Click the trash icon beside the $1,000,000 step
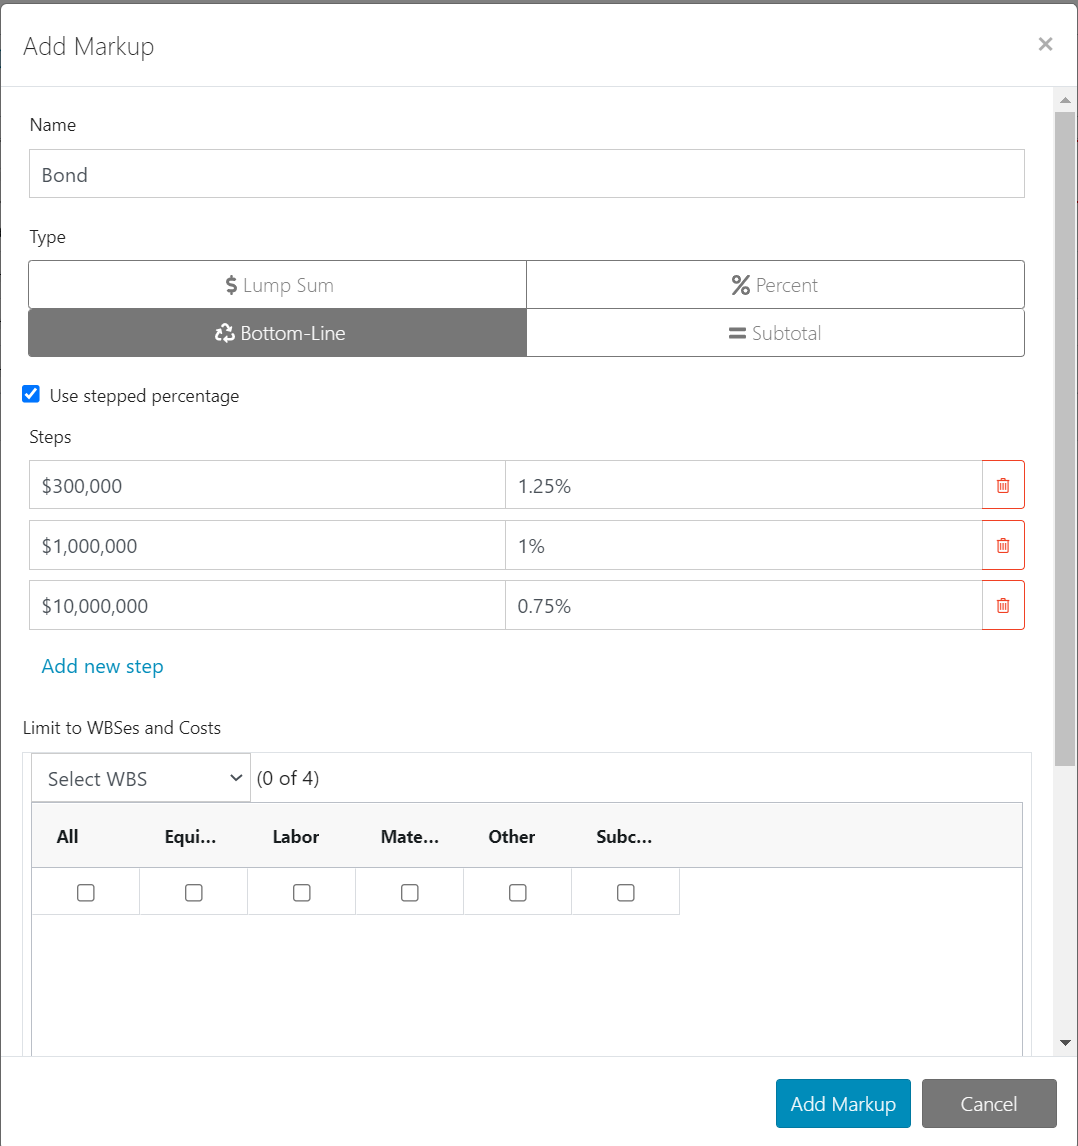 point(1003,544)
